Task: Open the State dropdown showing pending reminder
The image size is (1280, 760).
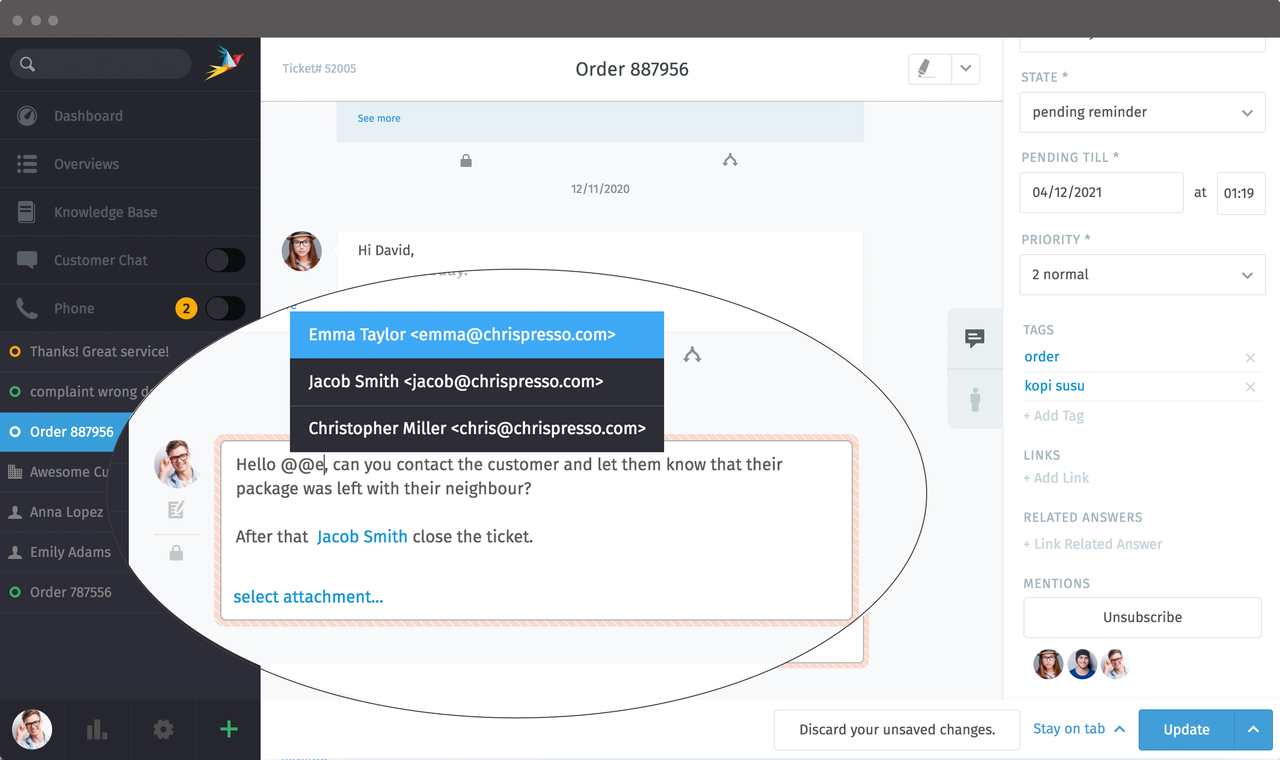Action: click(x=1142, y=112)
